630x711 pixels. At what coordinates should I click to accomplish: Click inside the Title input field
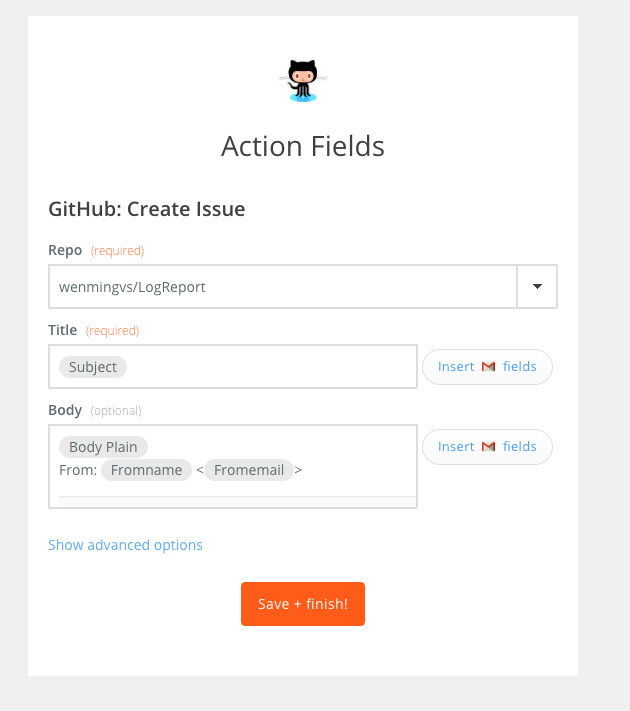pyautogui.click(x=233, y=366)
